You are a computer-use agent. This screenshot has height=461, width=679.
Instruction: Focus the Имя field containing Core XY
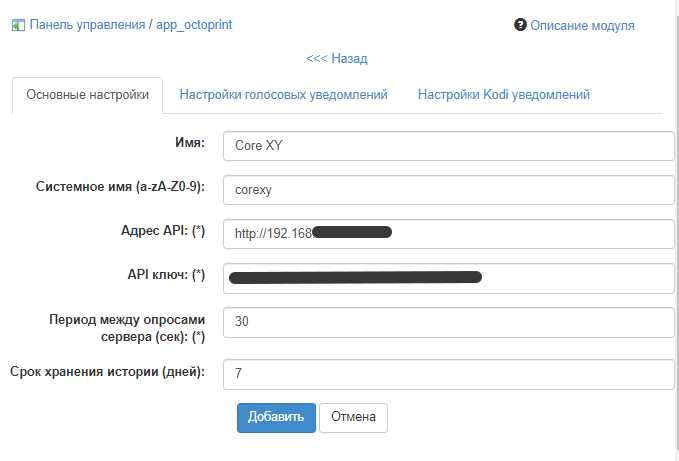click(x=448, y=145)
